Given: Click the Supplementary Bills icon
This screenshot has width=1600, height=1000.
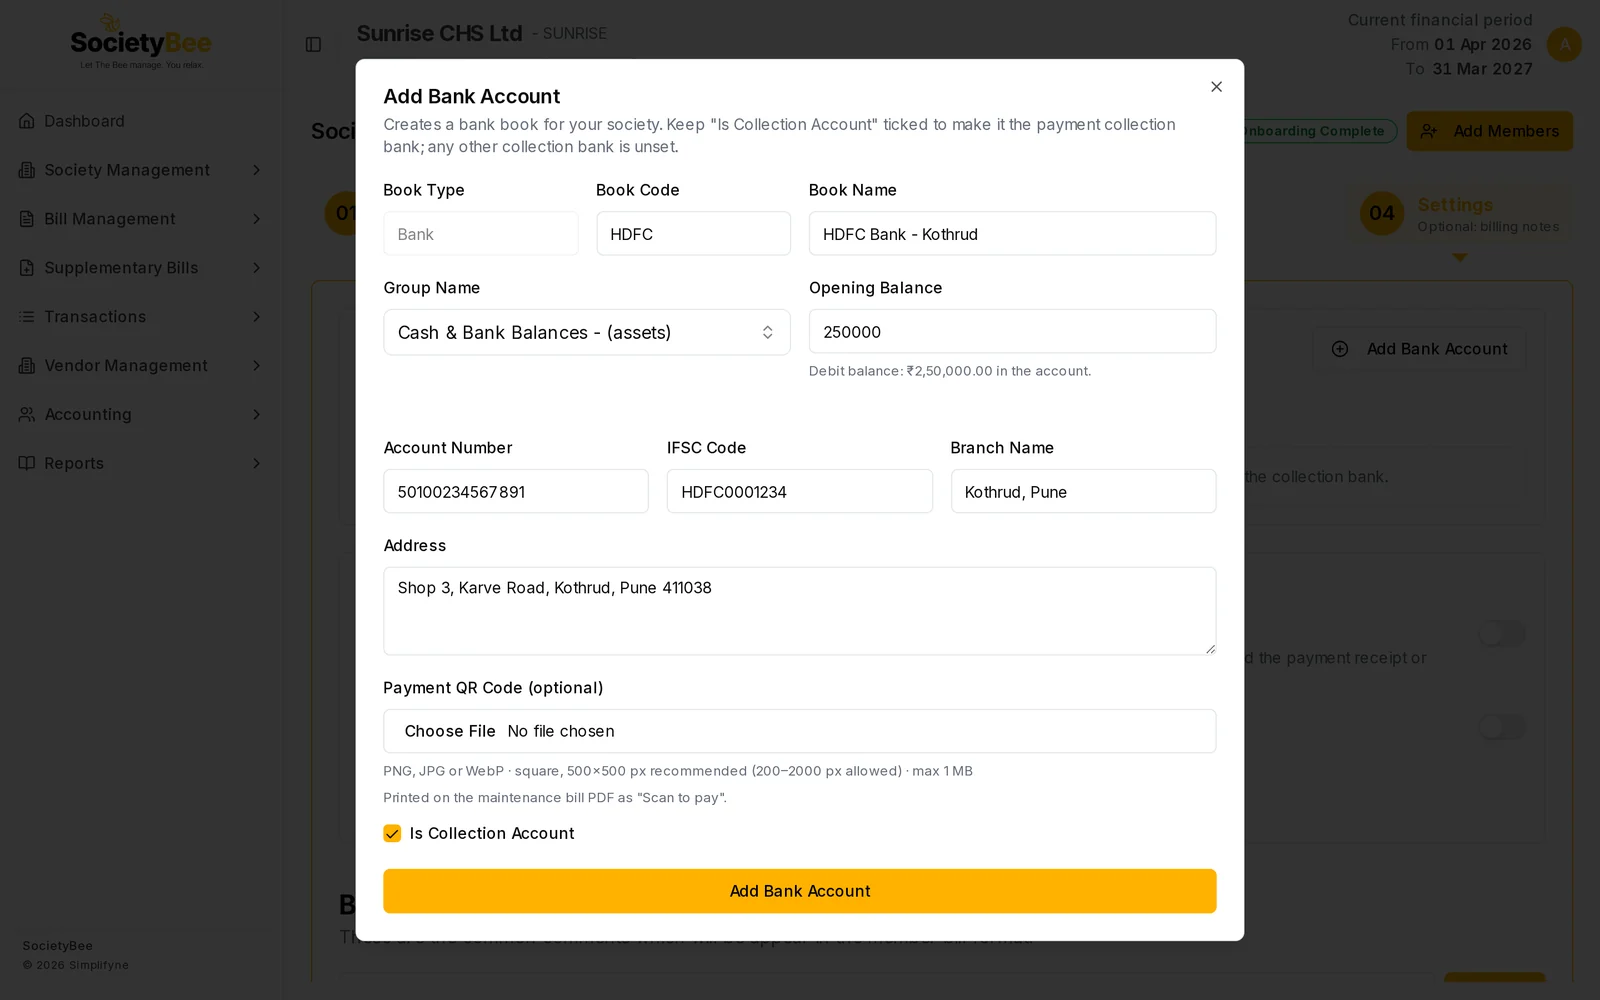Looking at the screenshot, I should point(27,268).
